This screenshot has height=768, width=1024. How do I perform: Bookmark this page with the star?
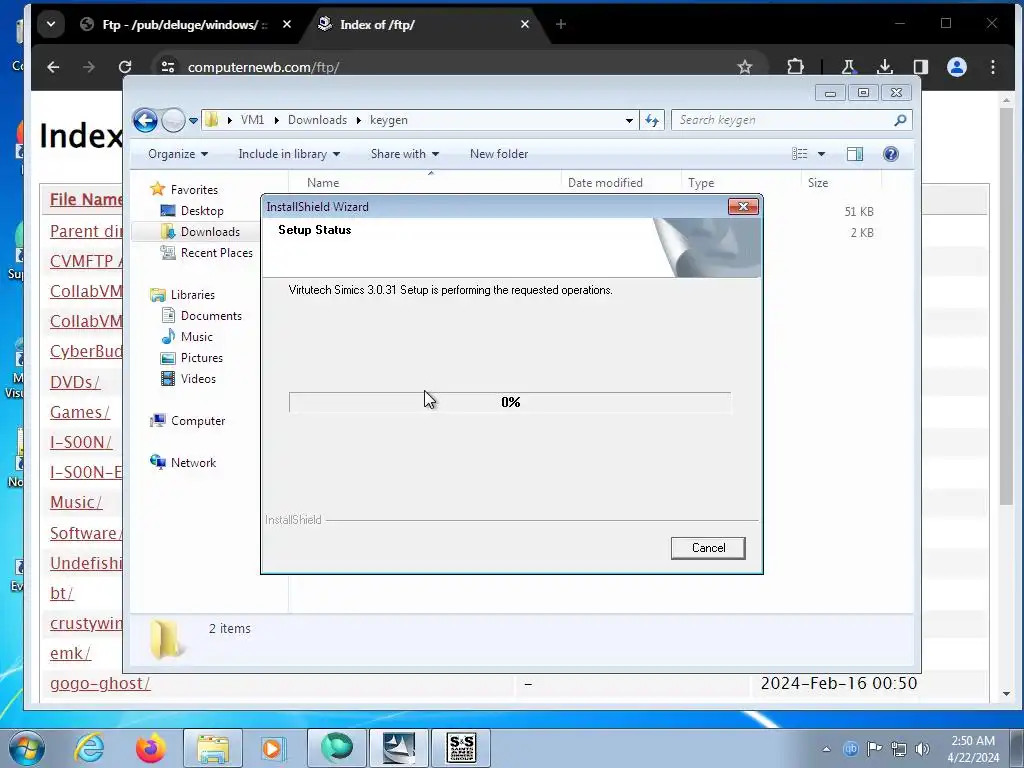744,67
